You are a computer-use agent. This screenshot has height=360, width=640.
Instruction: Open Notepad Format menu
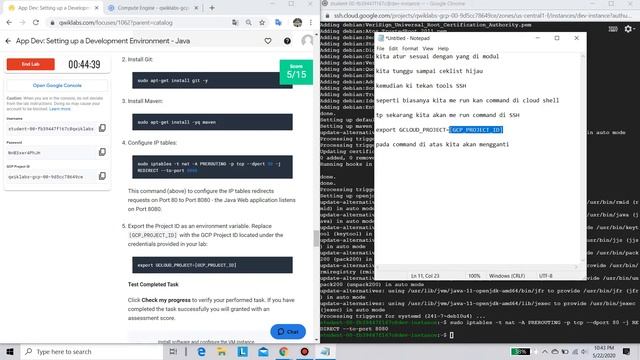pyautogui.click(x=410, y=48)
